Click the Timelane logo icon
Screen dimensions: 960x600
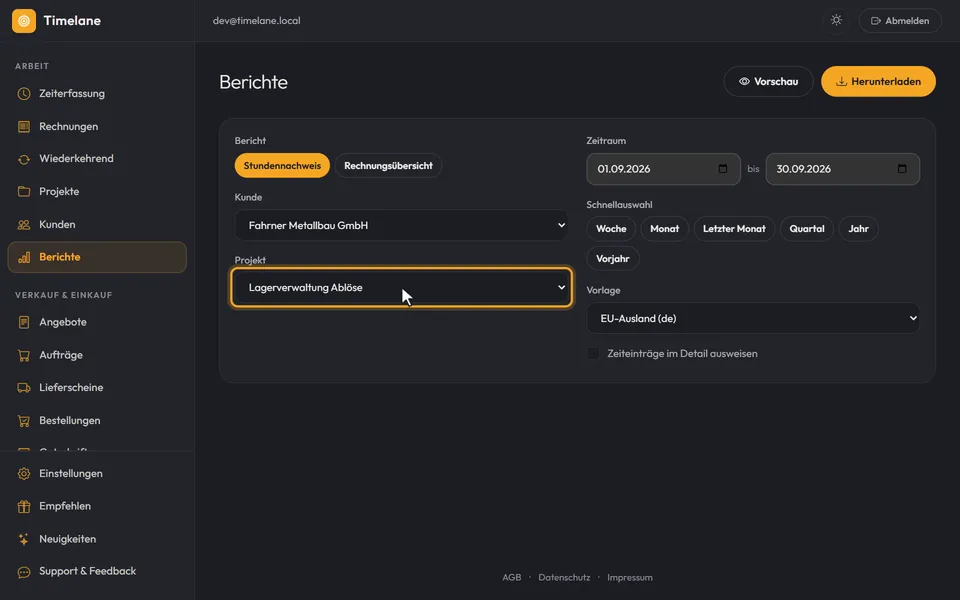click(24, 21)
